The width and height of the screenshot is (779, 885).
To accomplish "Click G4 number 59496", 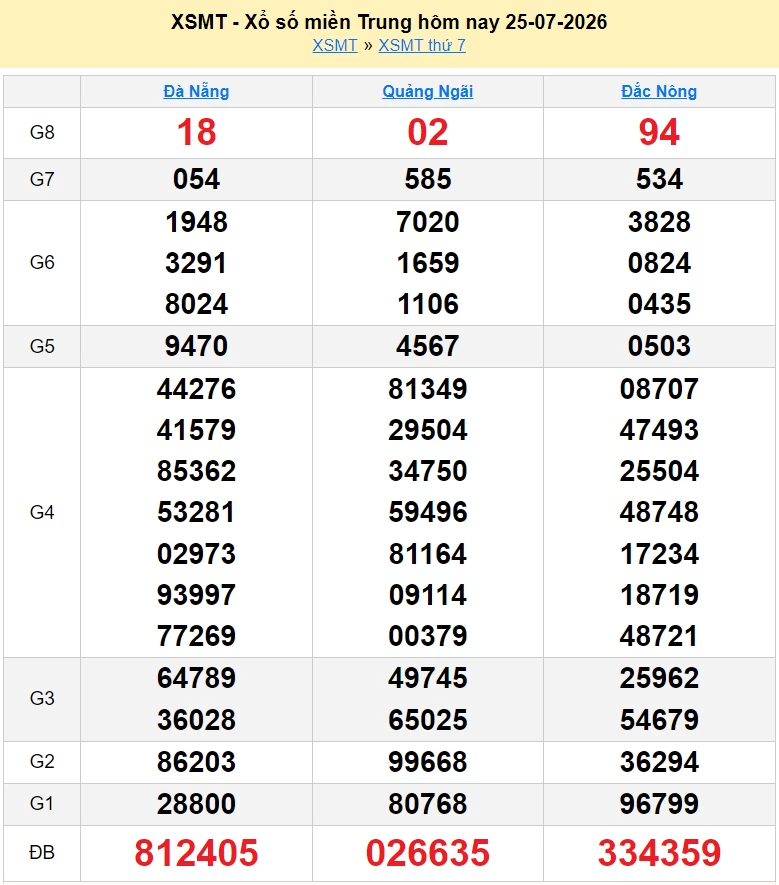I will pyautogui.click(x=428, y=512).
